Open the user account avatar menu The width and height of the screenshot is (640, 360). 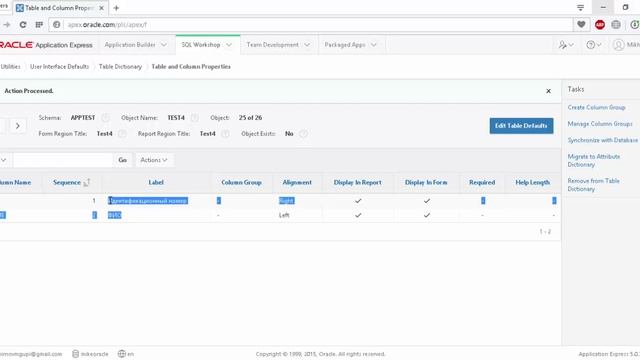coord(626,45)
